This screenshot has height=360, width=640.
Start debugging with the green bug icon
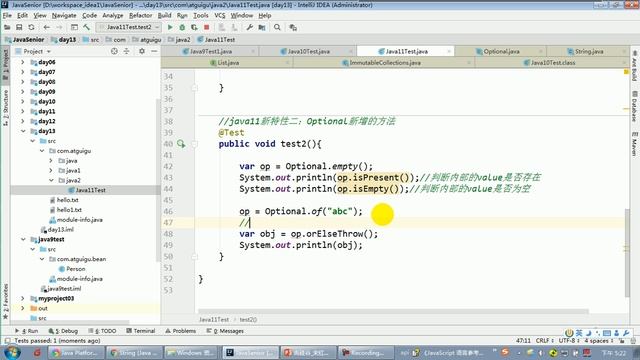(182, 27)
